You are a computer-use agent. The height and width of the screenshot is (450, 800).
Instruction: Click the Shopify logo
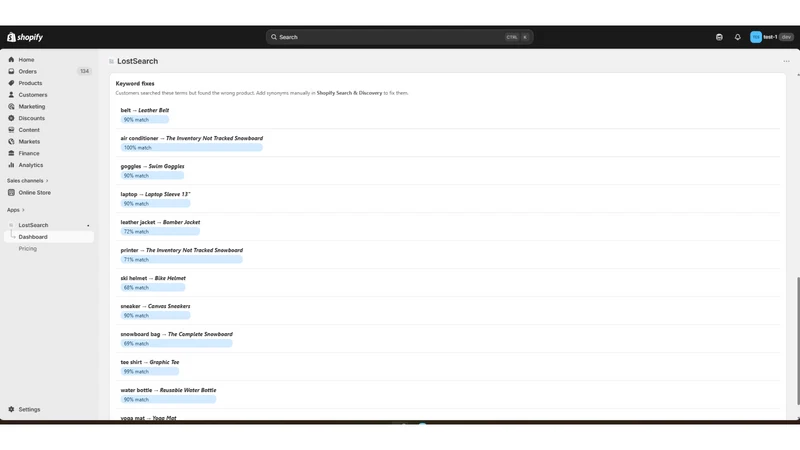coord(25,37)
